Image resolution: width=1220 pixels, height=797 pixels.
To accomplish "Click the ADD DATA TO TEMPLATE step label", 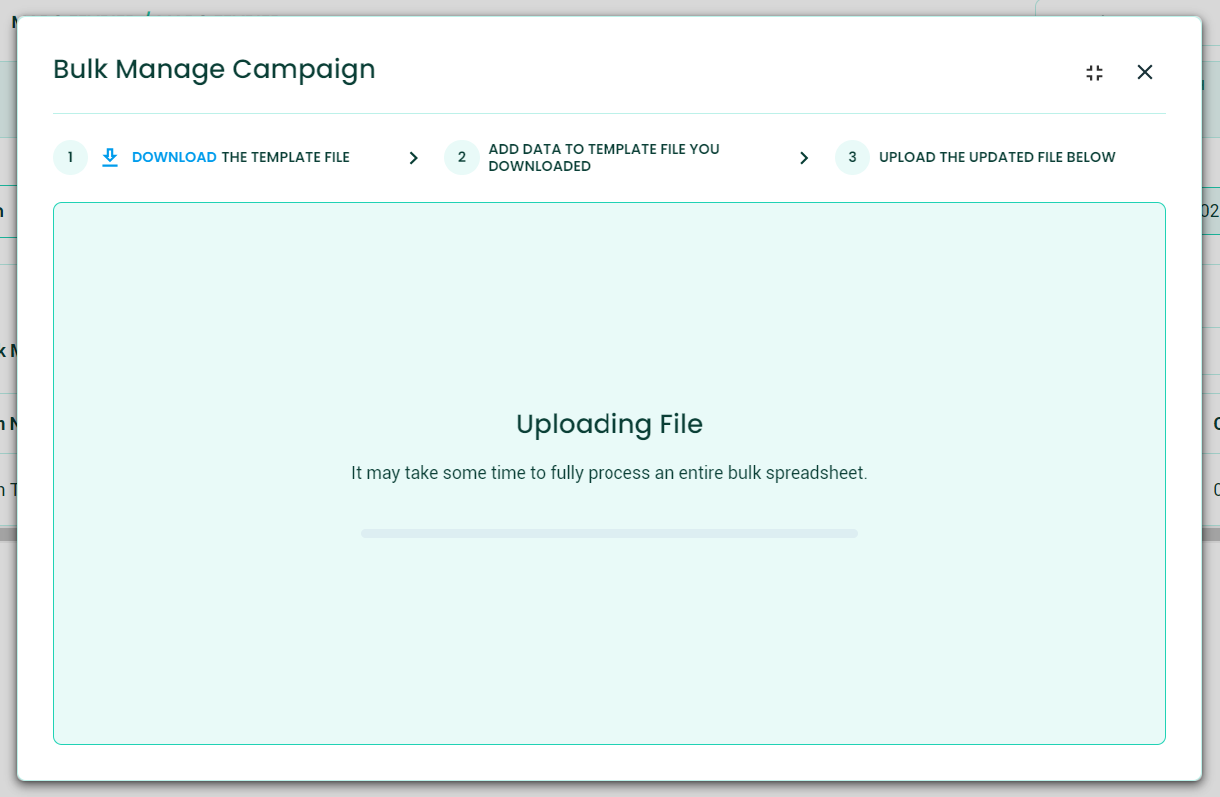I will (603, 157).
